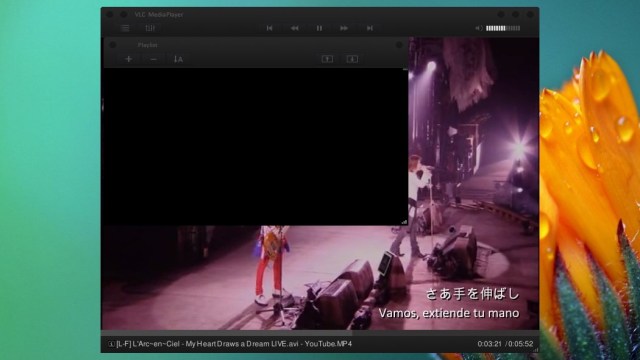Sort the playlist alphabetically
The height and width of the screenshot is (360, 640).
(x=178, y=59)
